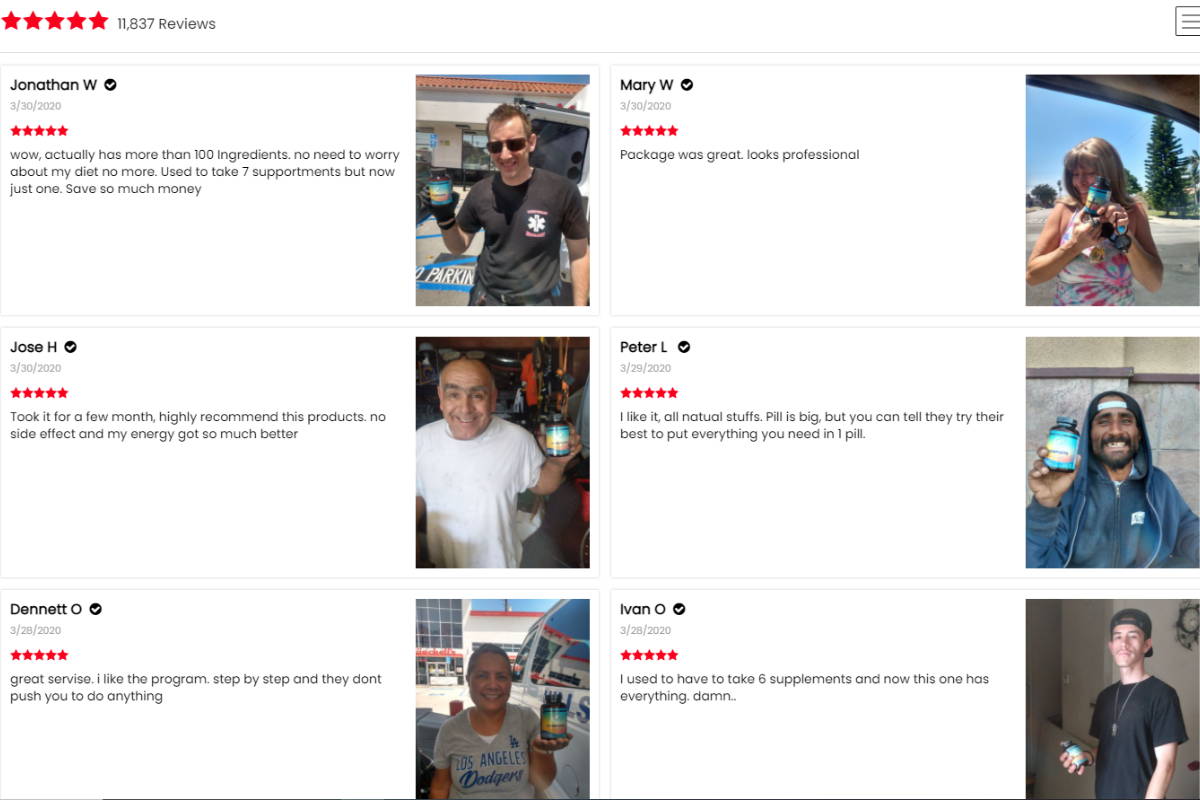Enlarge Jose H's review photo

502,452
